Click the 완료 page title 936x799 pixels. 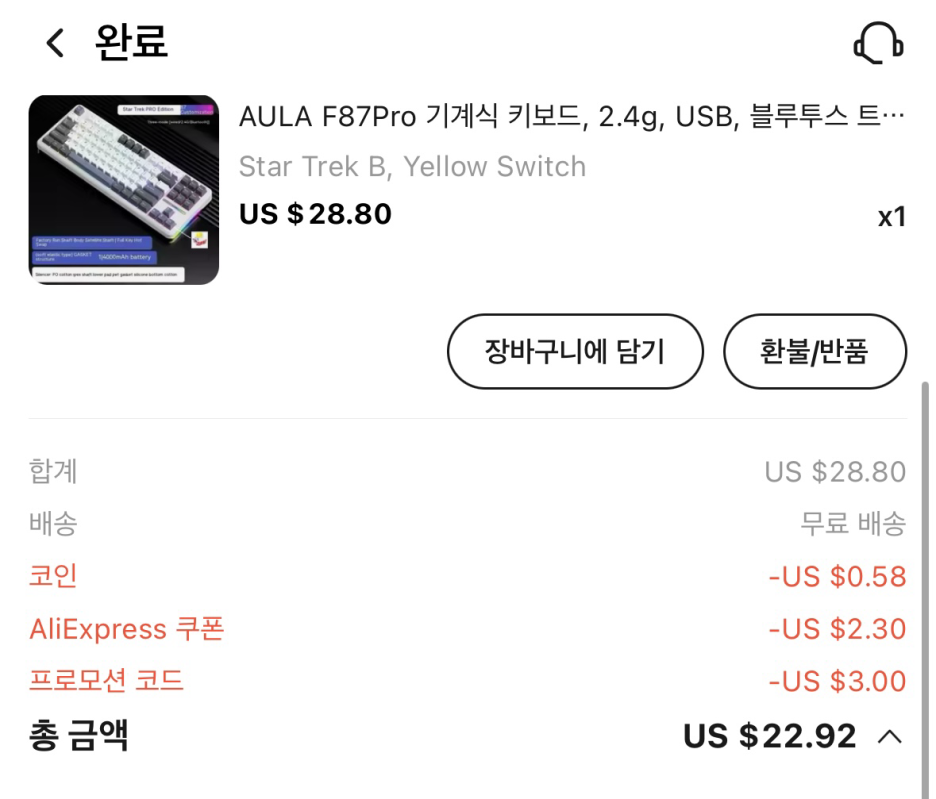(x=131, y=43)
